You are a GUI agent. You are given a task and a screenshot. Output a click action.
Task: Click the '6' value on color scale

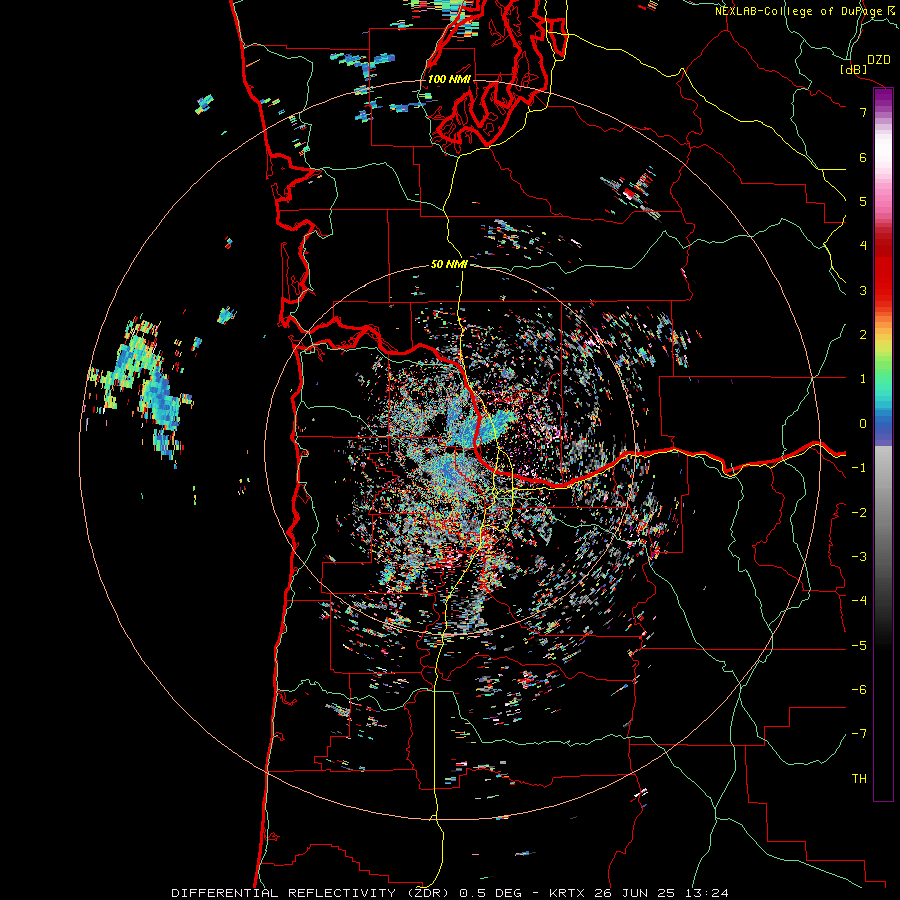[x=863, y=157]
